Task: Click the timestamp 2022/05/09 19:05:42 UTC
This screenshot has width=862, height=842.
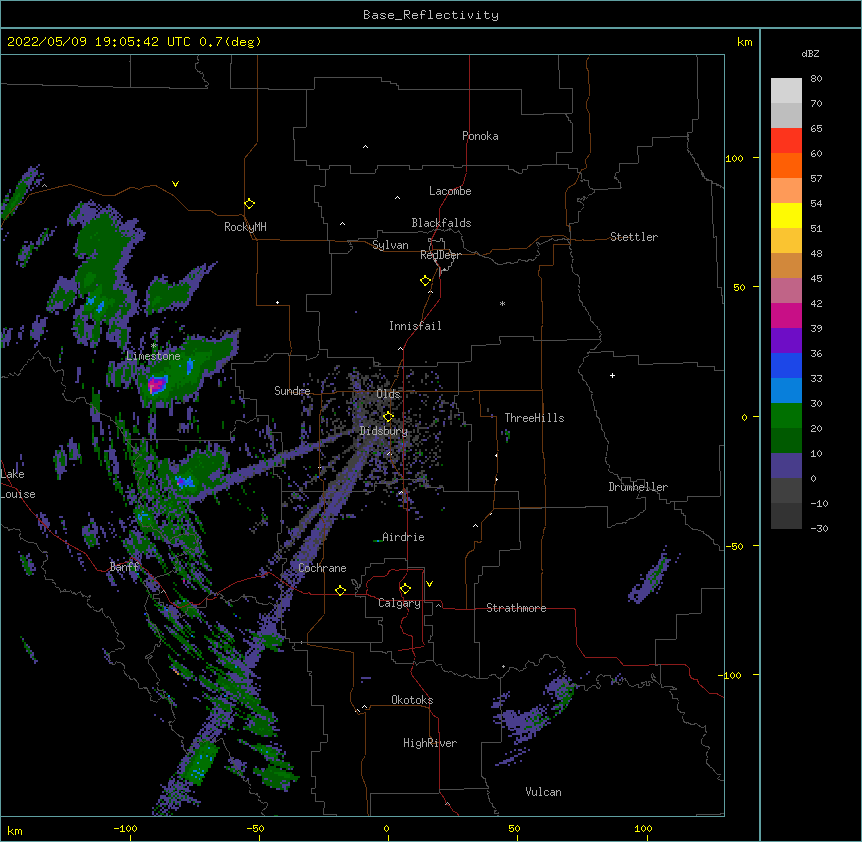Action: coord(99,42)
